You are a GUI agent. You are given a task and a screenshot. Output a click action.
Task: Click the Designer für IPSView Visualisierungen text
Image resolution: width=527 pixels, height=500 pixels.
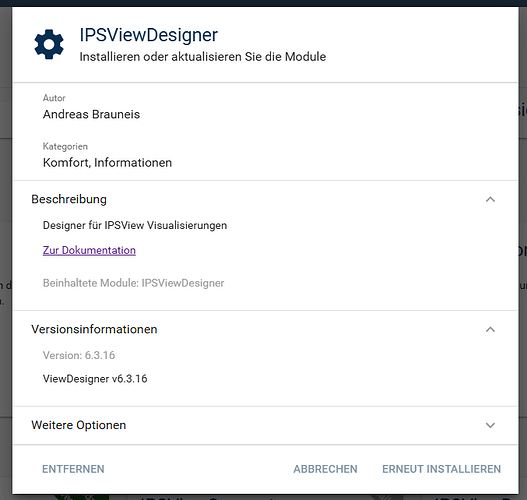coord(135,225)
